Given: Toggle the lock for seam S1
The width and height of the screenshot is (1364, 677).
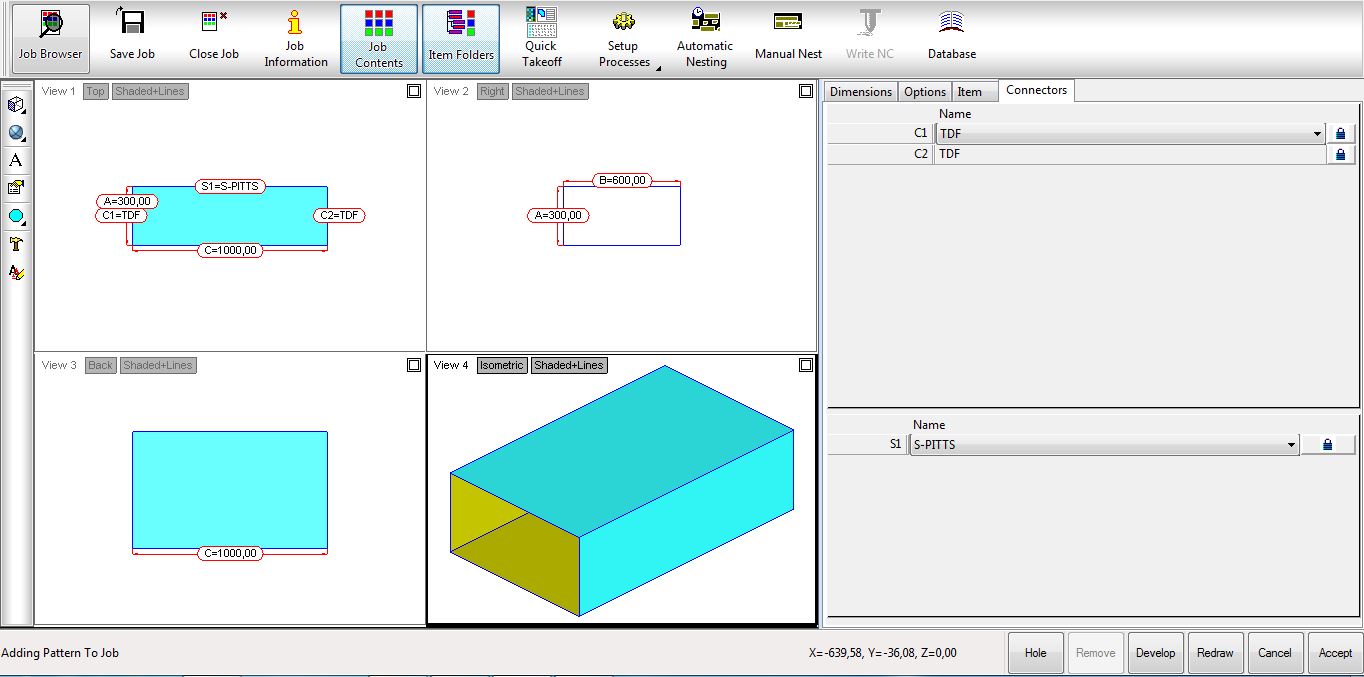Looking at the screenshot, I should click(1327, 445).
